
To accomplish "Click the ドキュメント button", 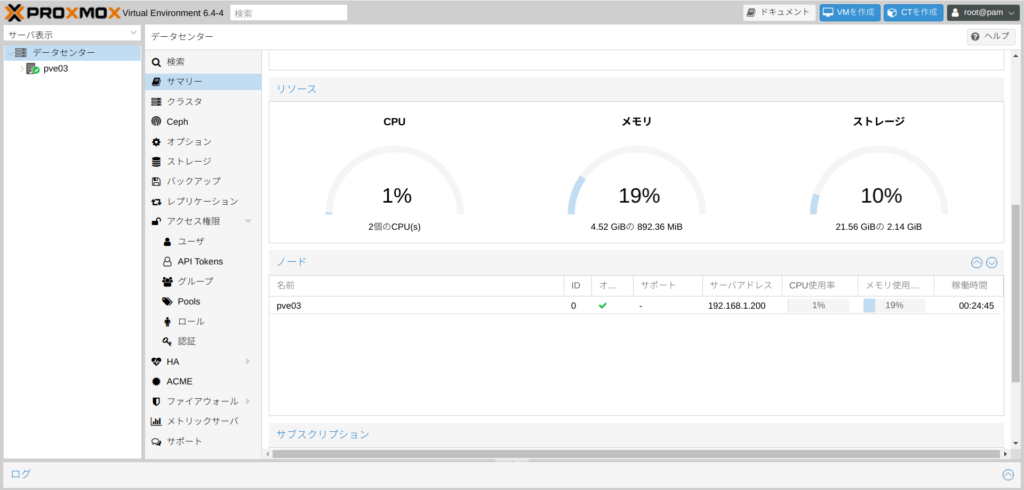I will click(x=779, y=12).
